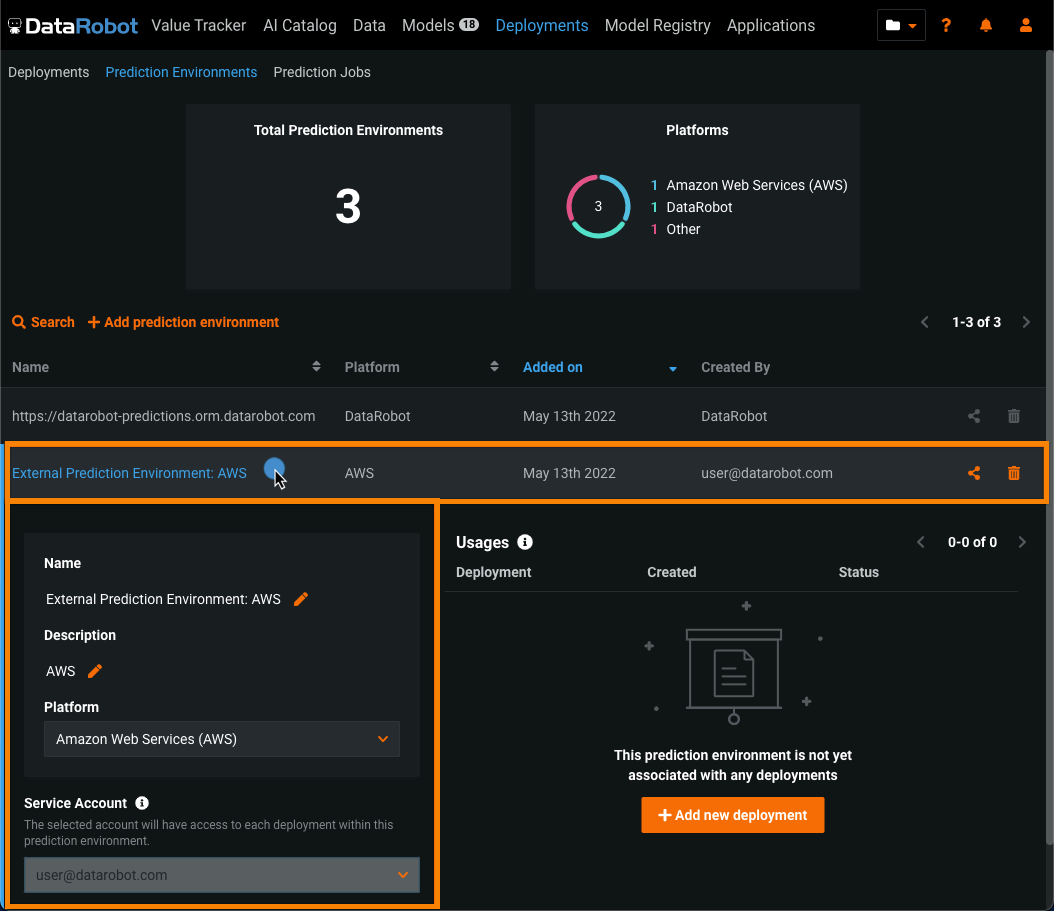1054x911 pixels.
Task: Click Add prediction environment
Action: pos(184,322)
